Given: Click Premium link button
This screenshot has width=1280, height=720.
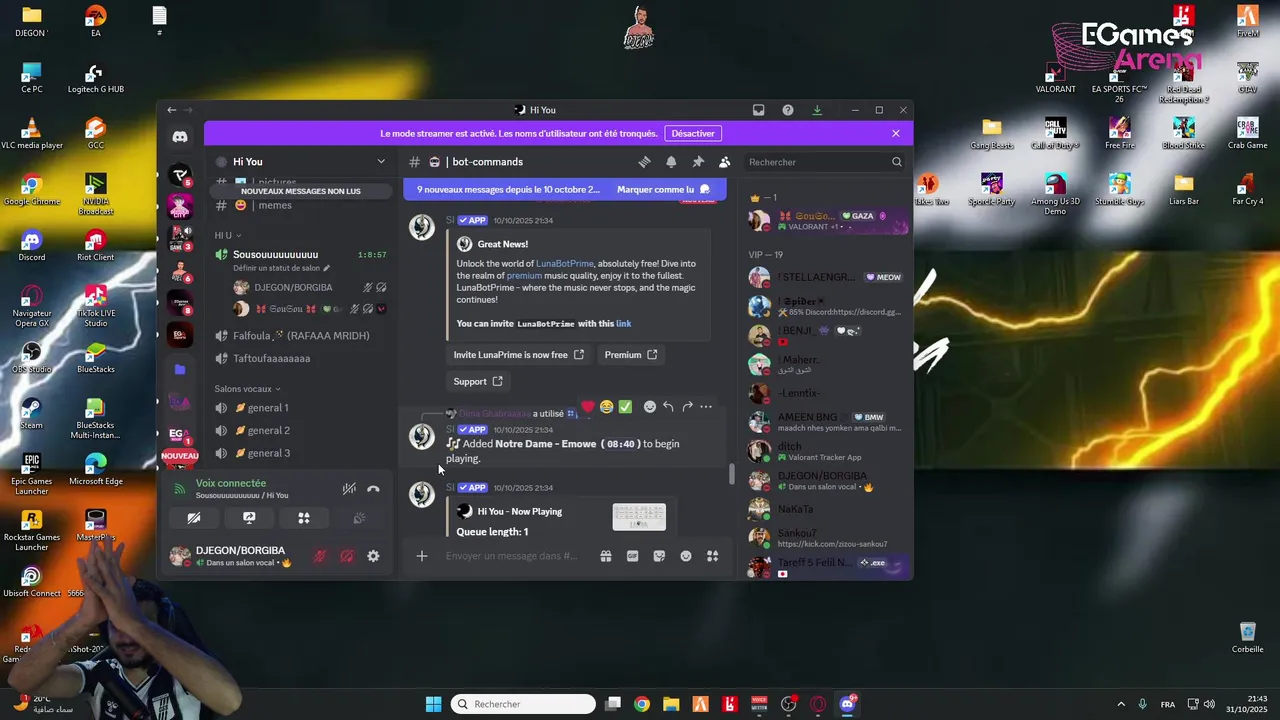Looking at the screenshot, I should [631, 355].
